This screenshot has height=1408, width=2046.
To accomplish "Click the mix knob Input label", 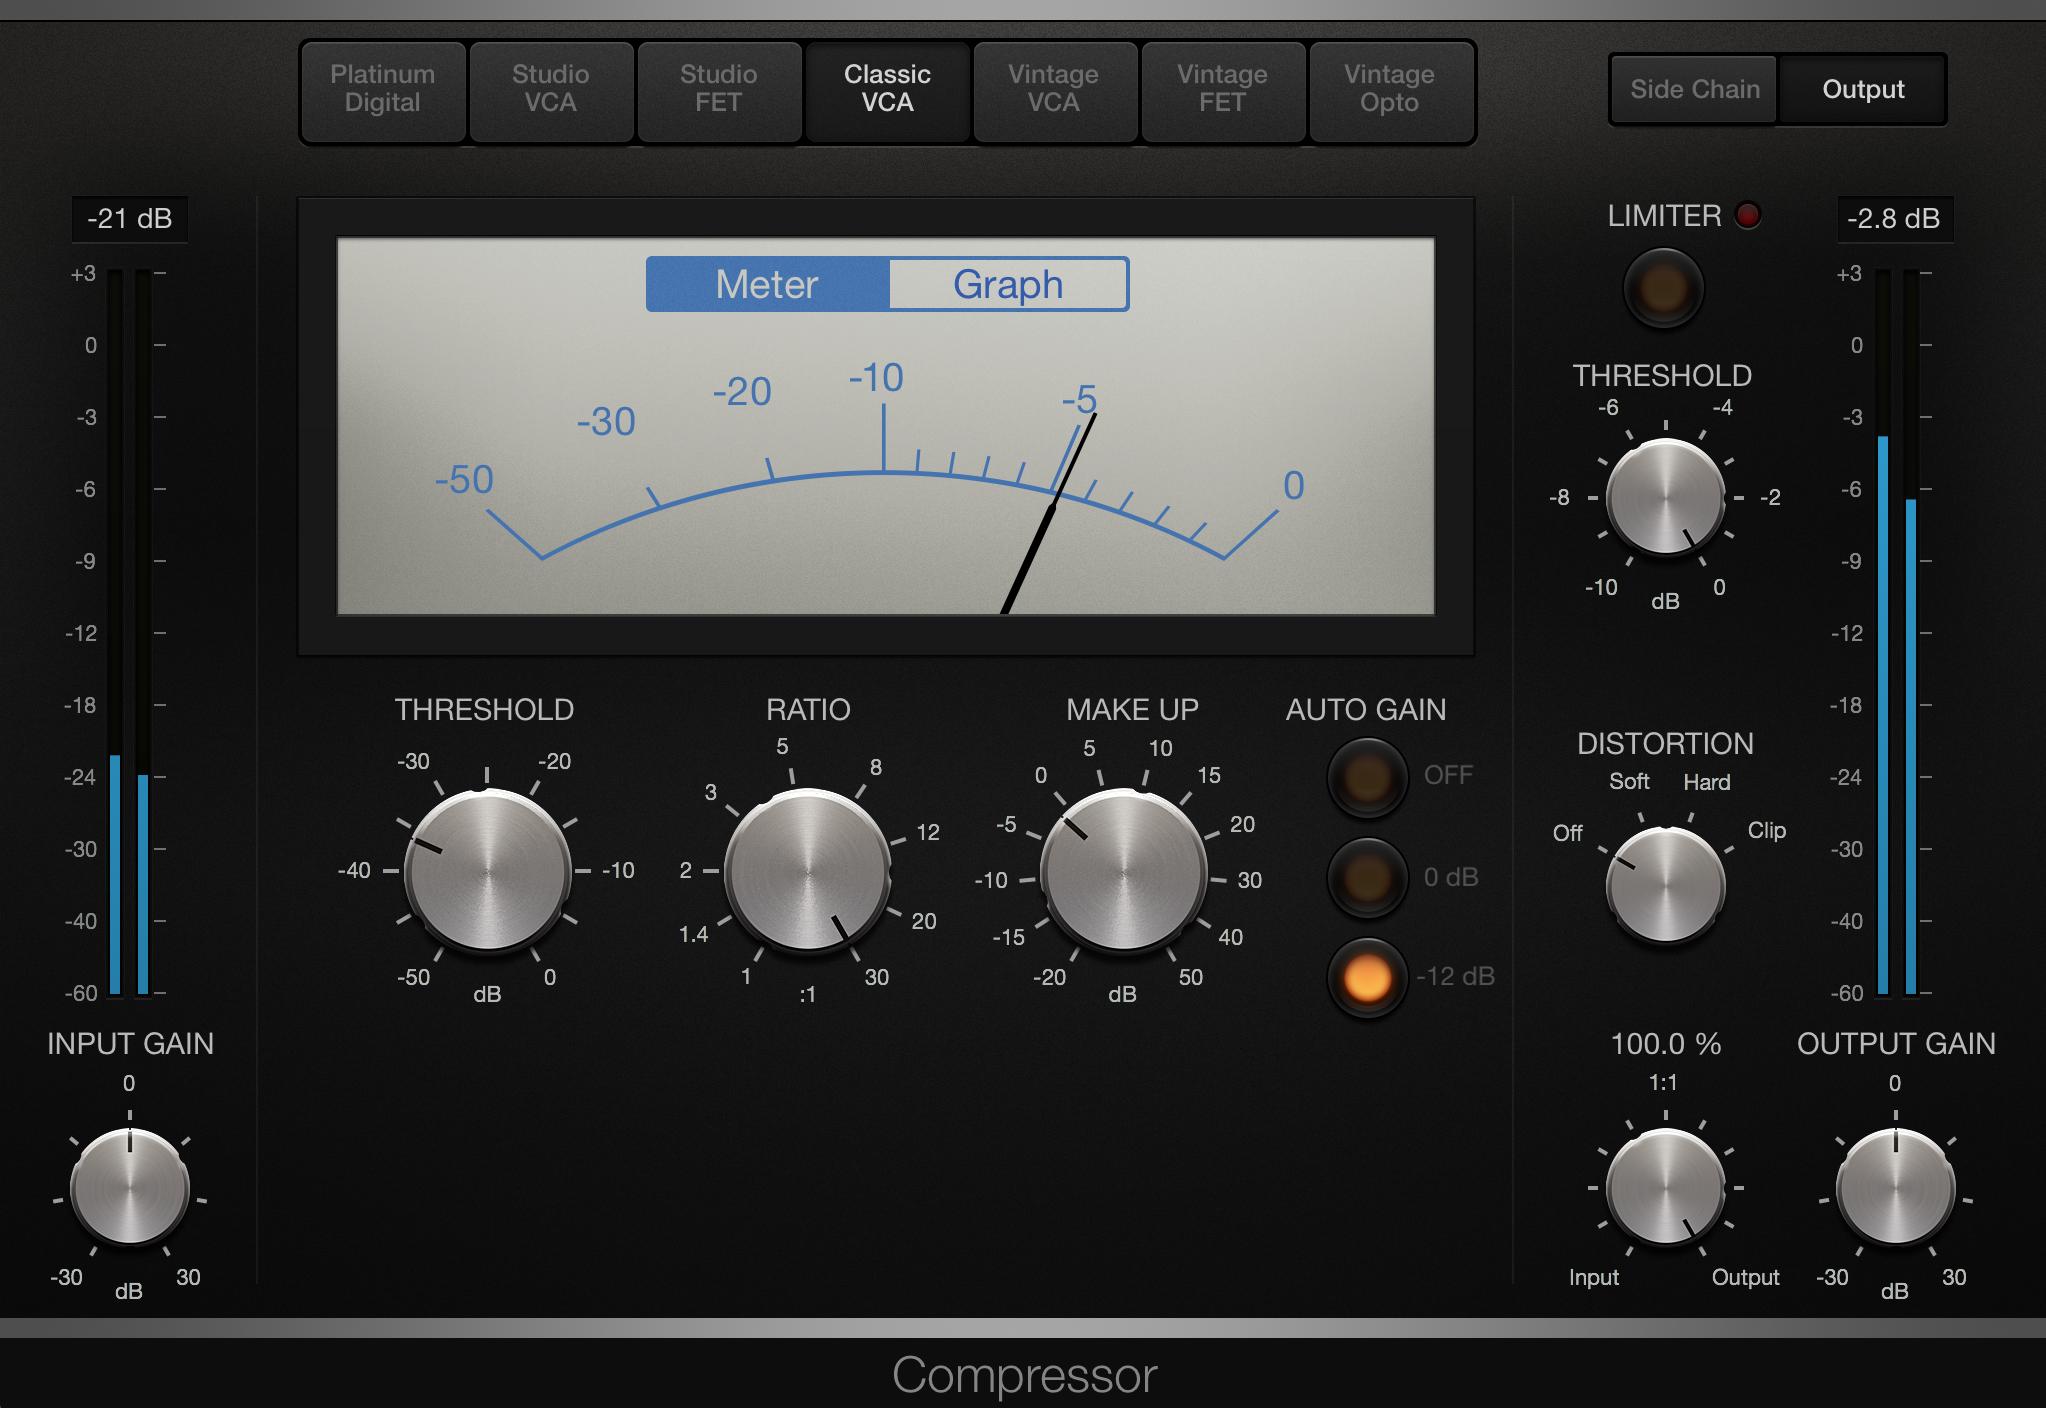I will coord(1593,1278).
